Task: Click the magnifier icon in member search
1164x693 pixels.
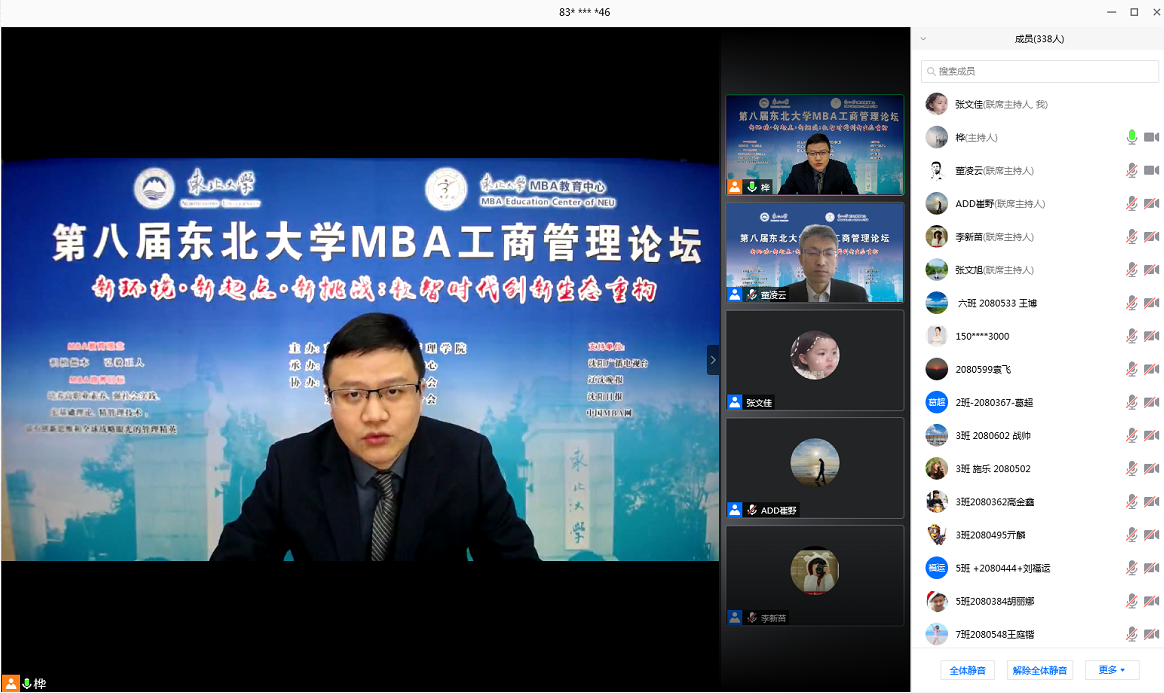Action: point(931,72)
